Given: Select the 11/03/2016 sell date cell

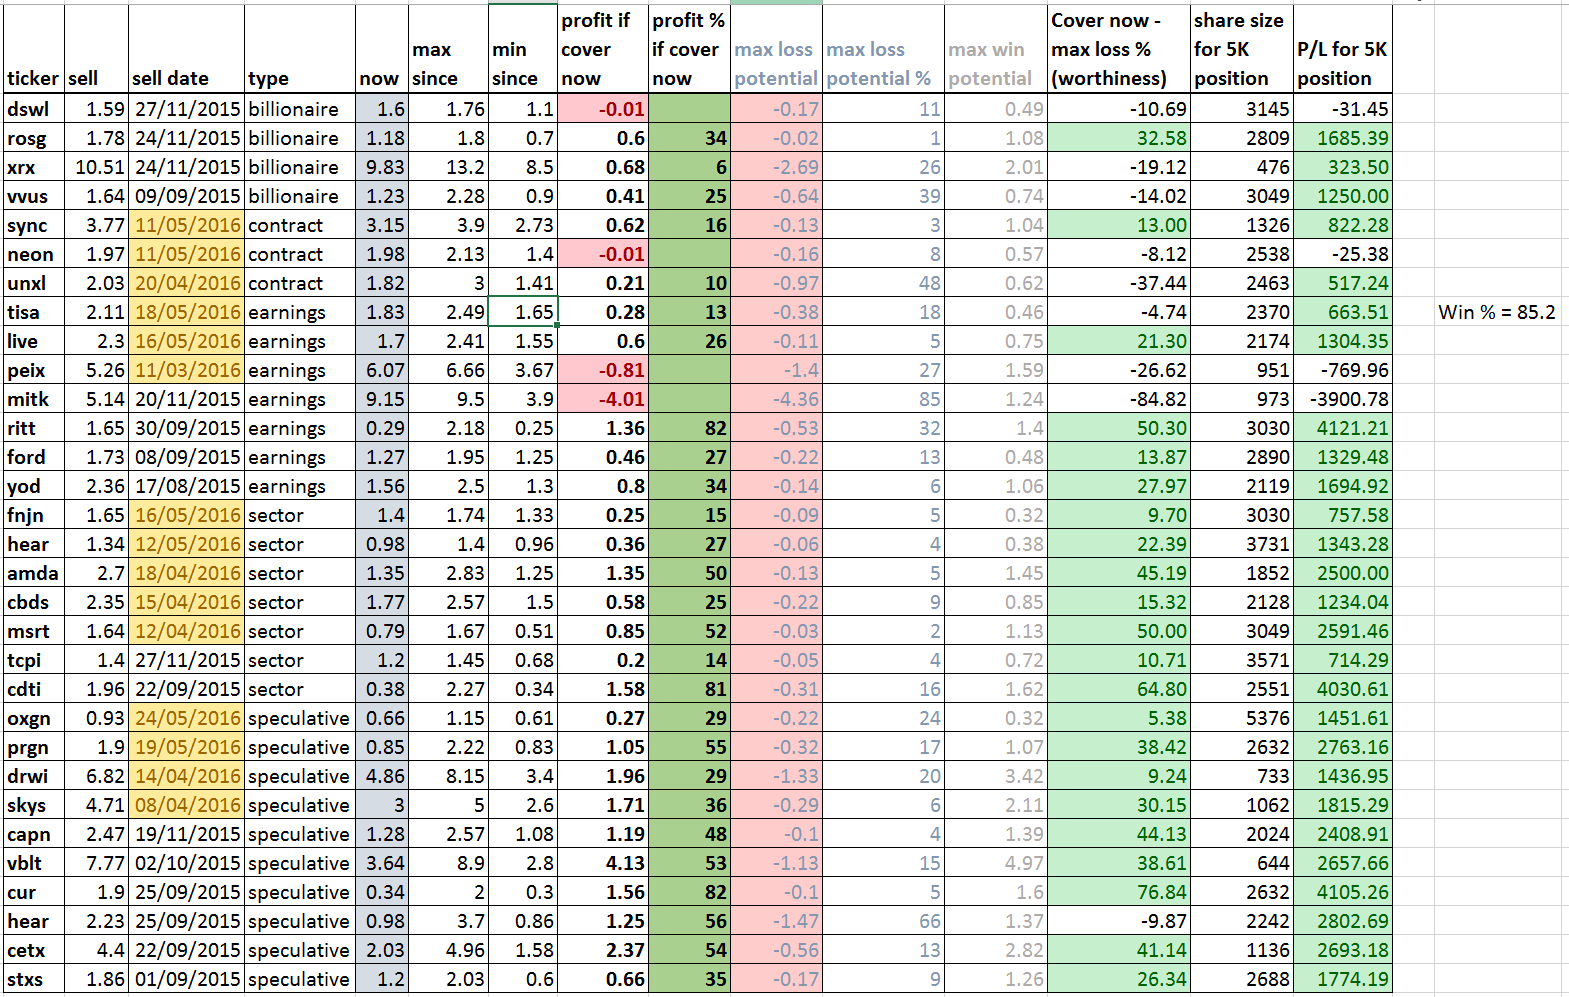Looking at the screenshot, I should (187, 370).
